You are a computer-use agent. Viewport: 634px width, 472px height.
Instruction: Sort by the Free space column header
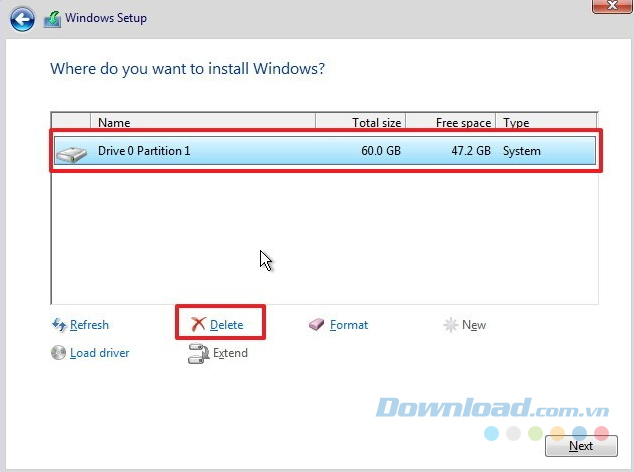450,122
